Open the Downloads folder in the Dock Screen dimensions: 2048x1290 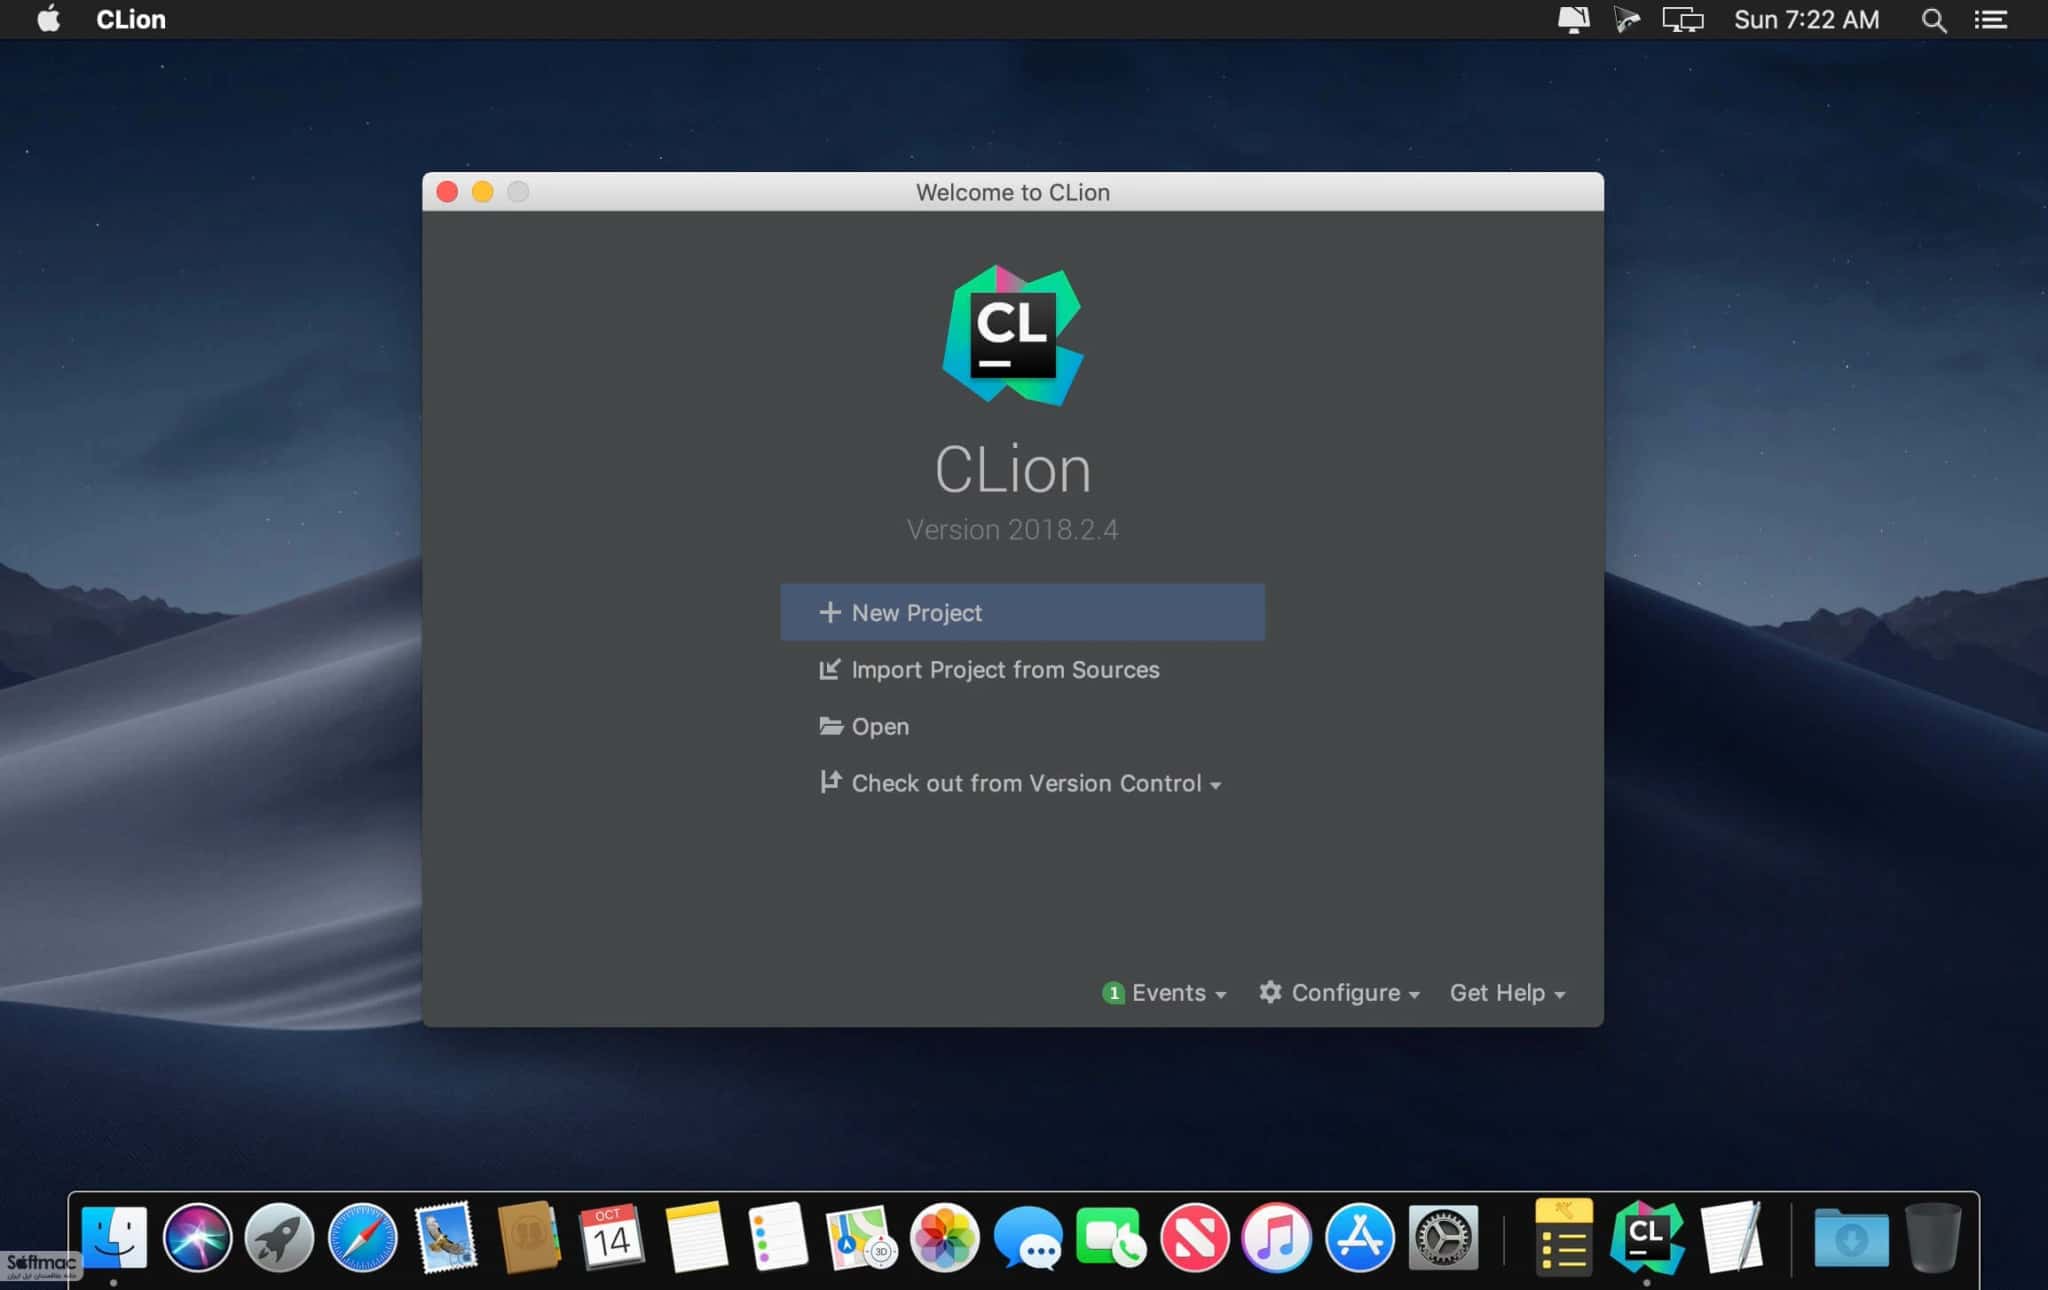click(1851, 1238)
